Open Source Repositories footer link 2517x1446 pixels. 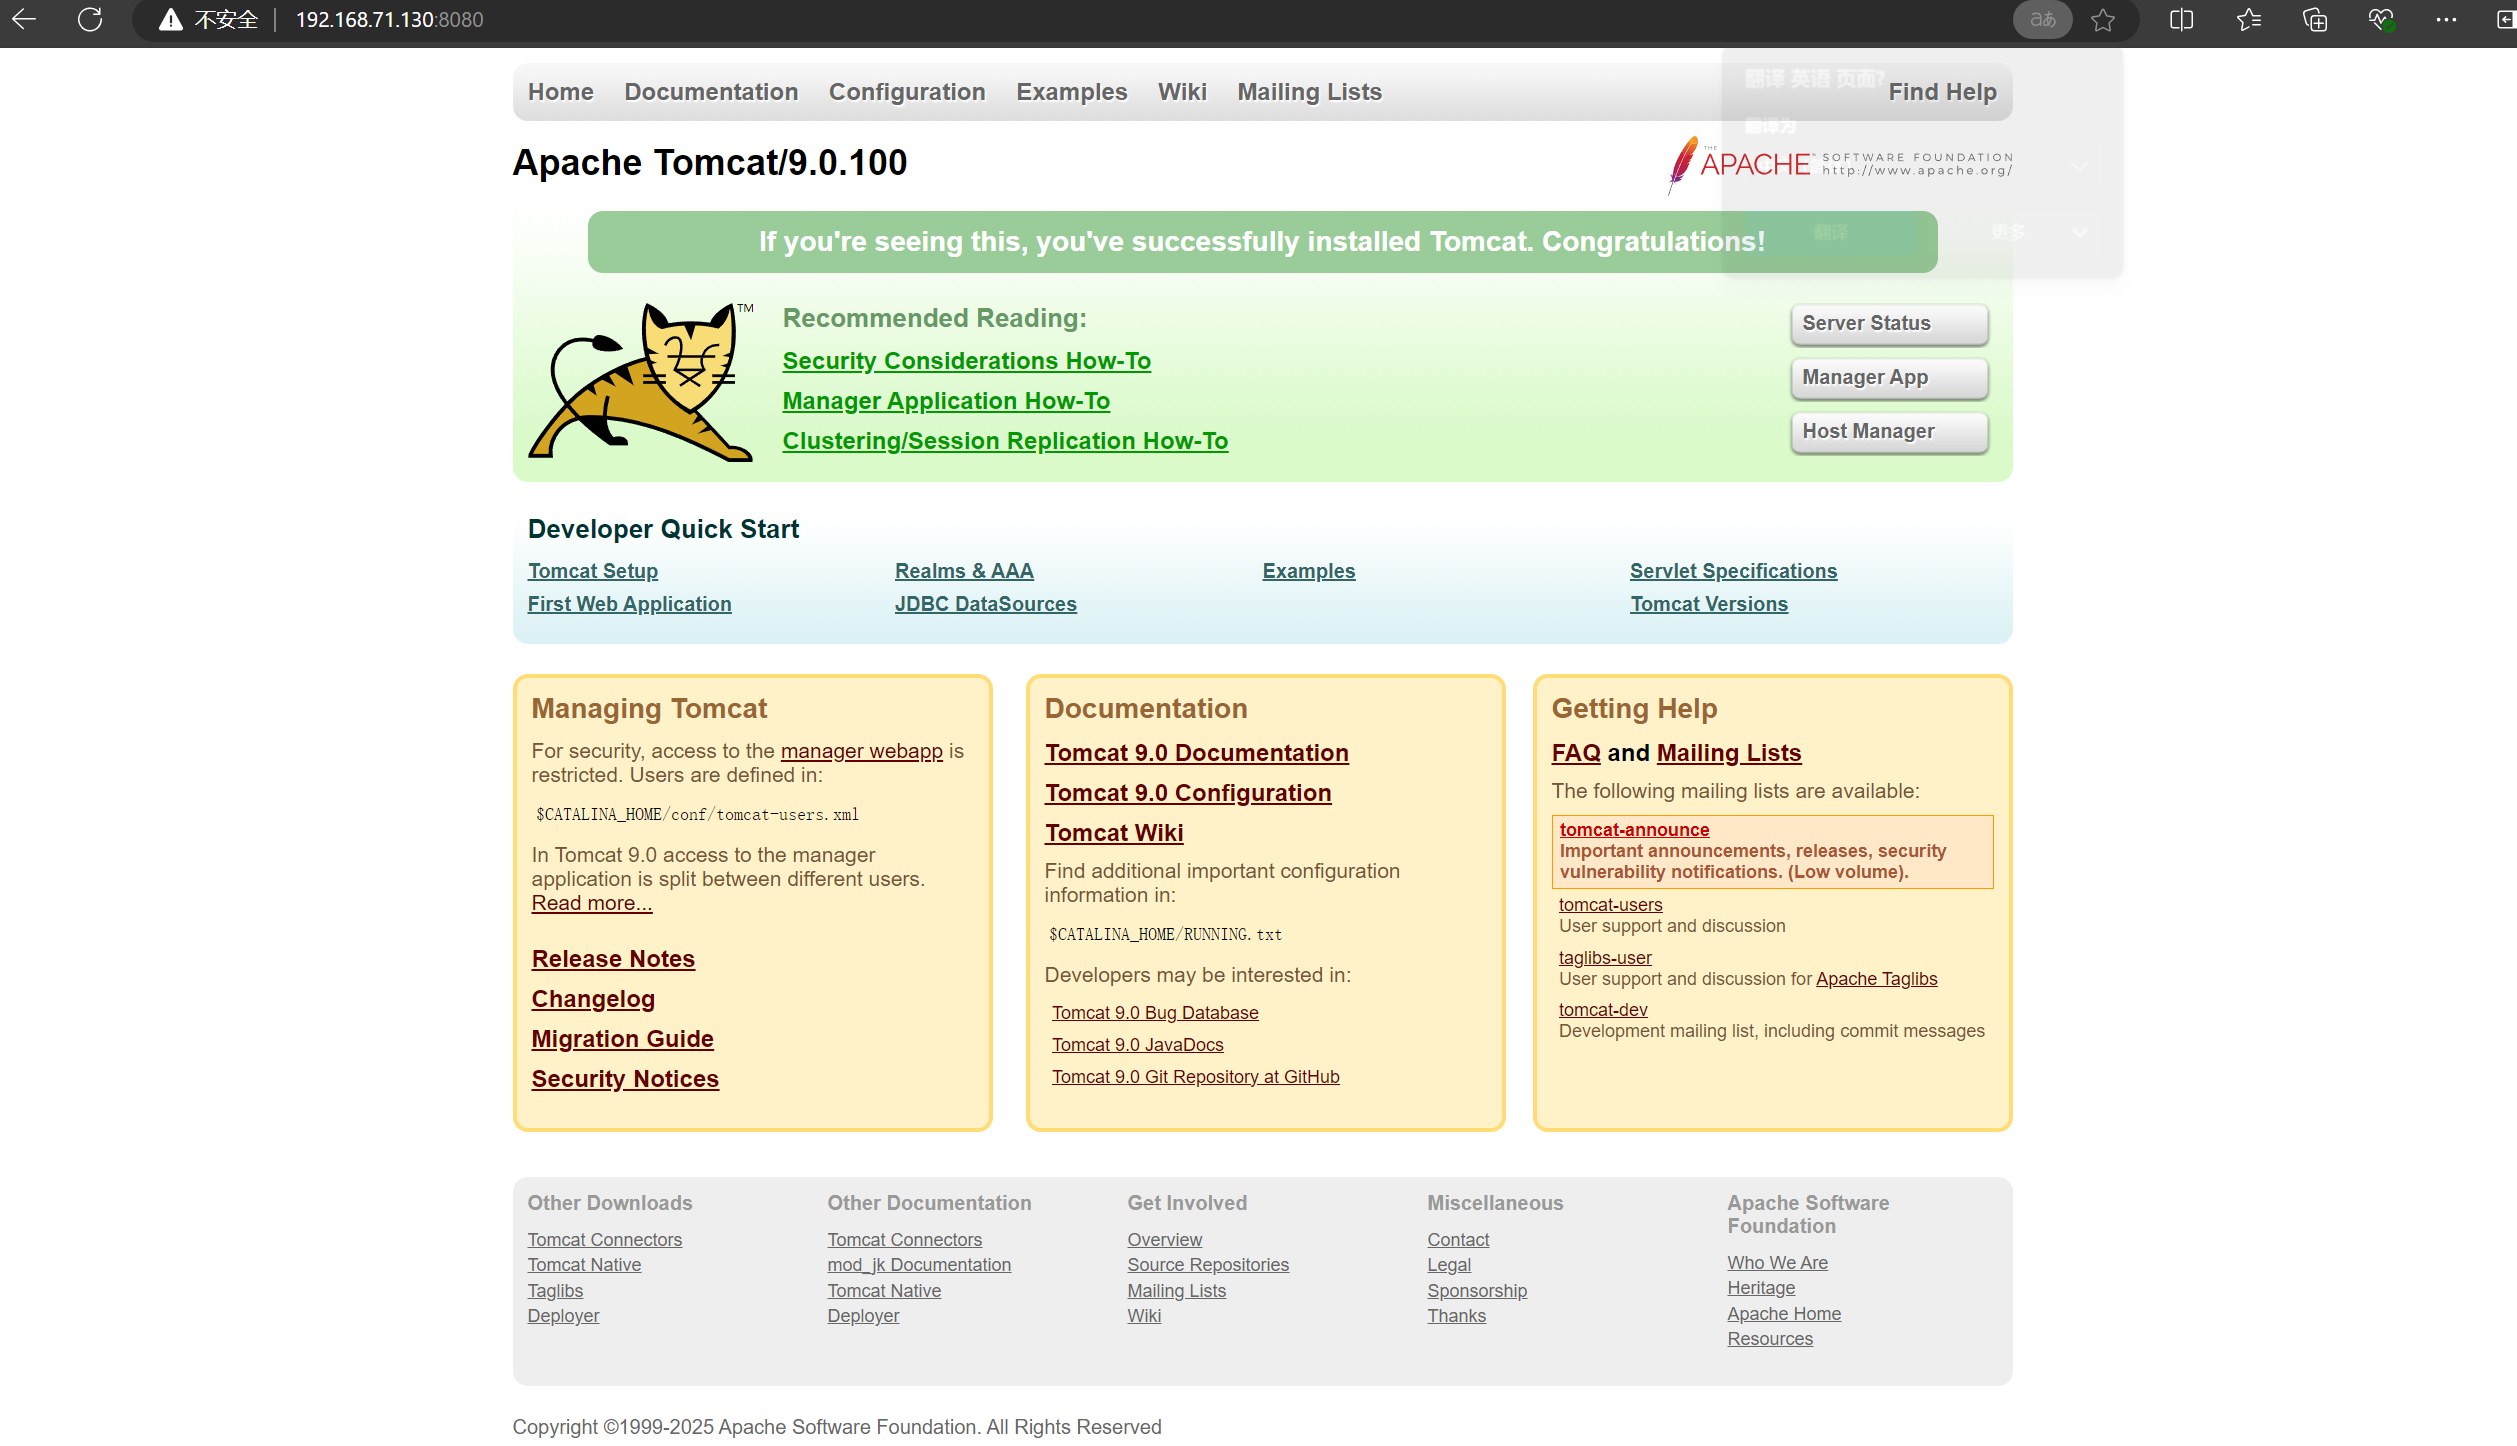pos(1208,1265)
